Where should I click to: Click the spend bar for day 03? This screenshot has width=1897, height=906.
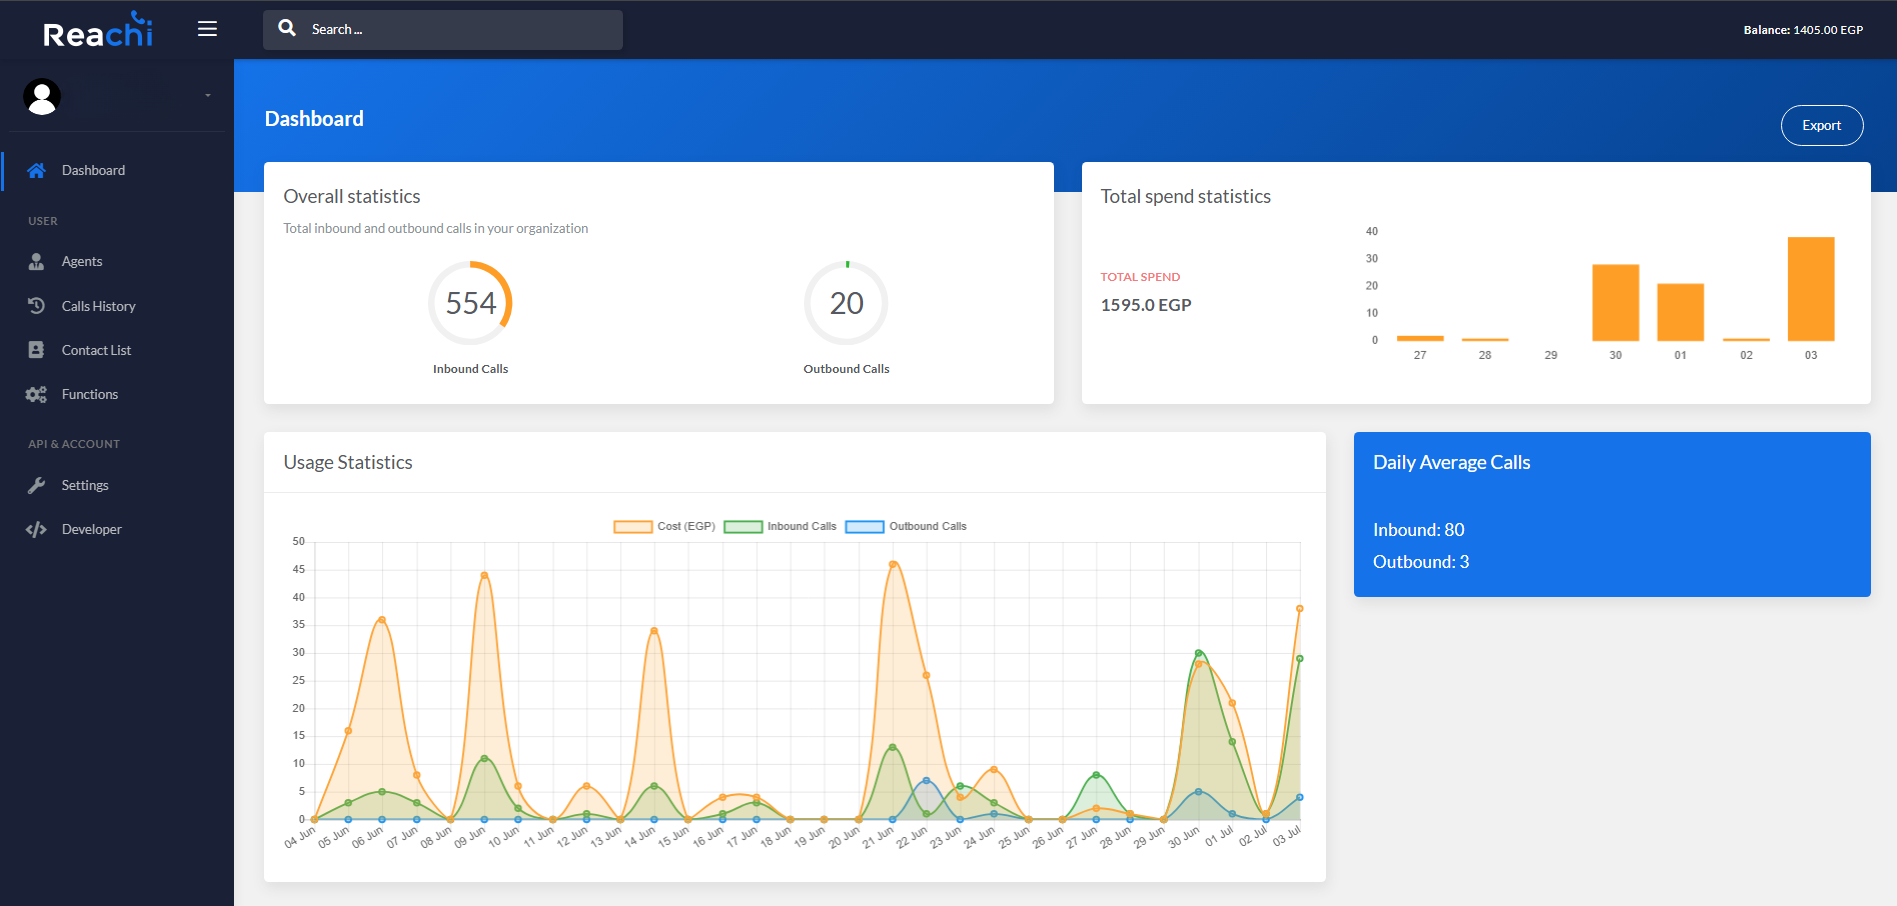1810,289
